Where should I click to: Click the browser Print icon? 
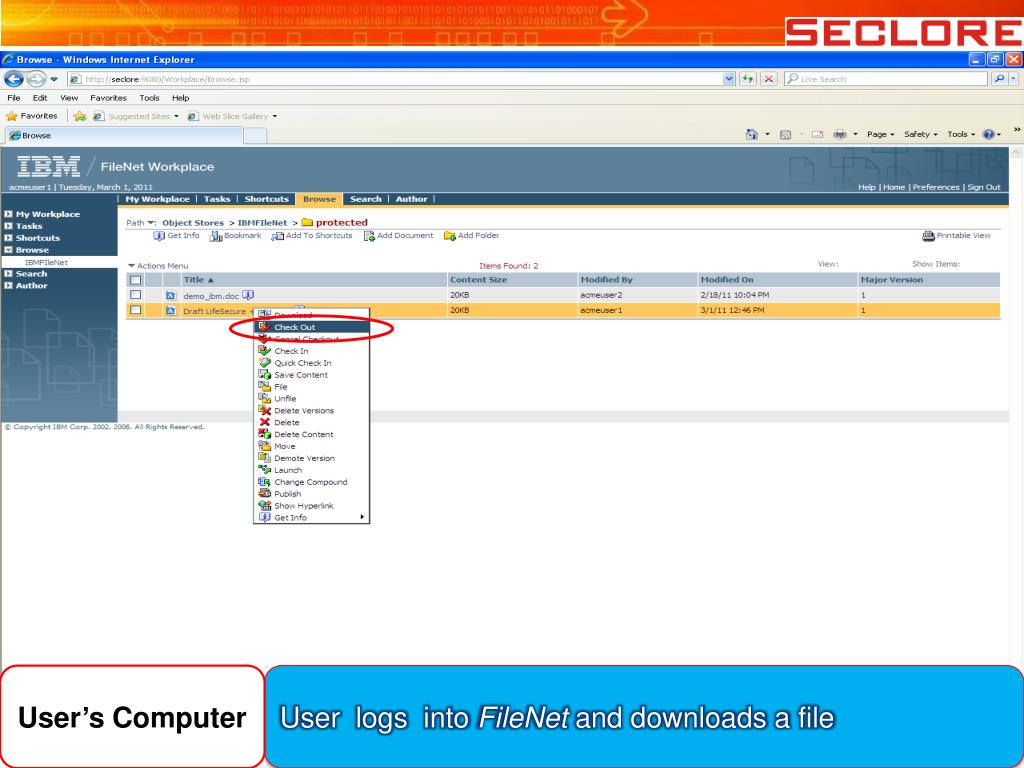[840, 135]
